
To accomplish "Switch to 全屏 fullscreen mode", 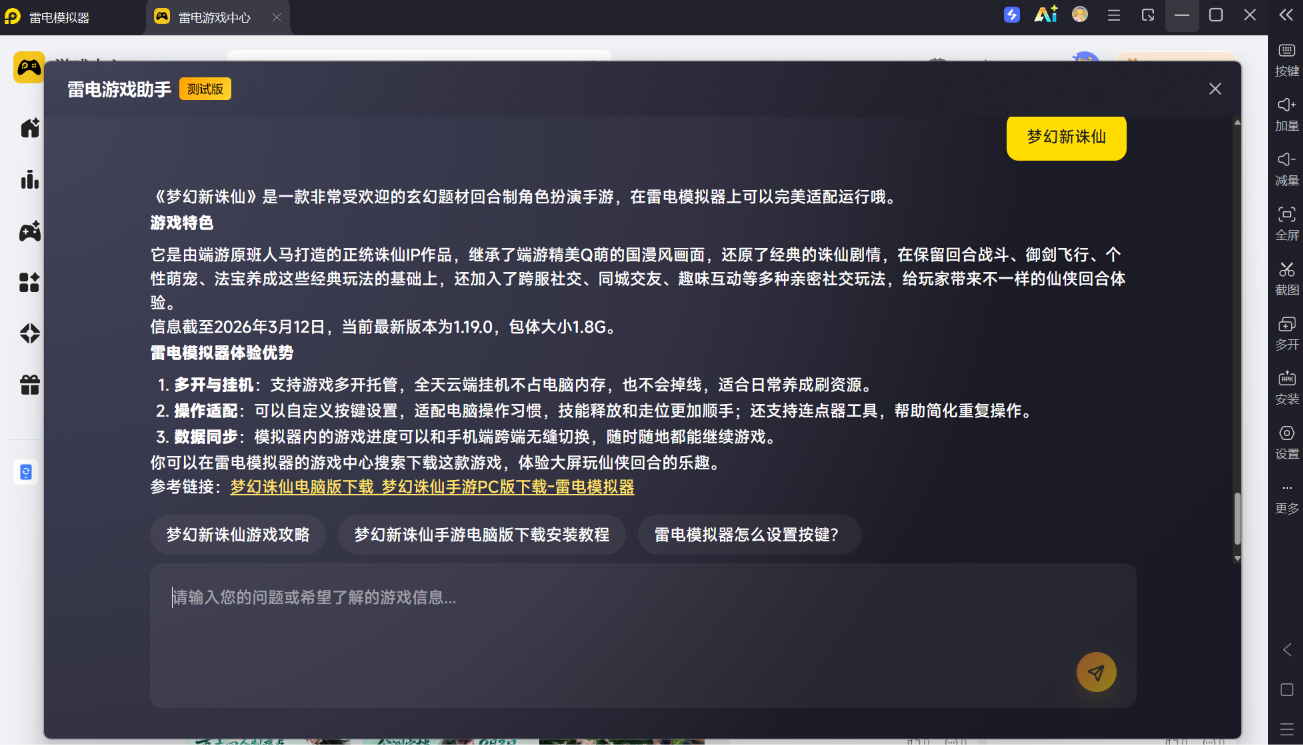I will coord(1287,223).
